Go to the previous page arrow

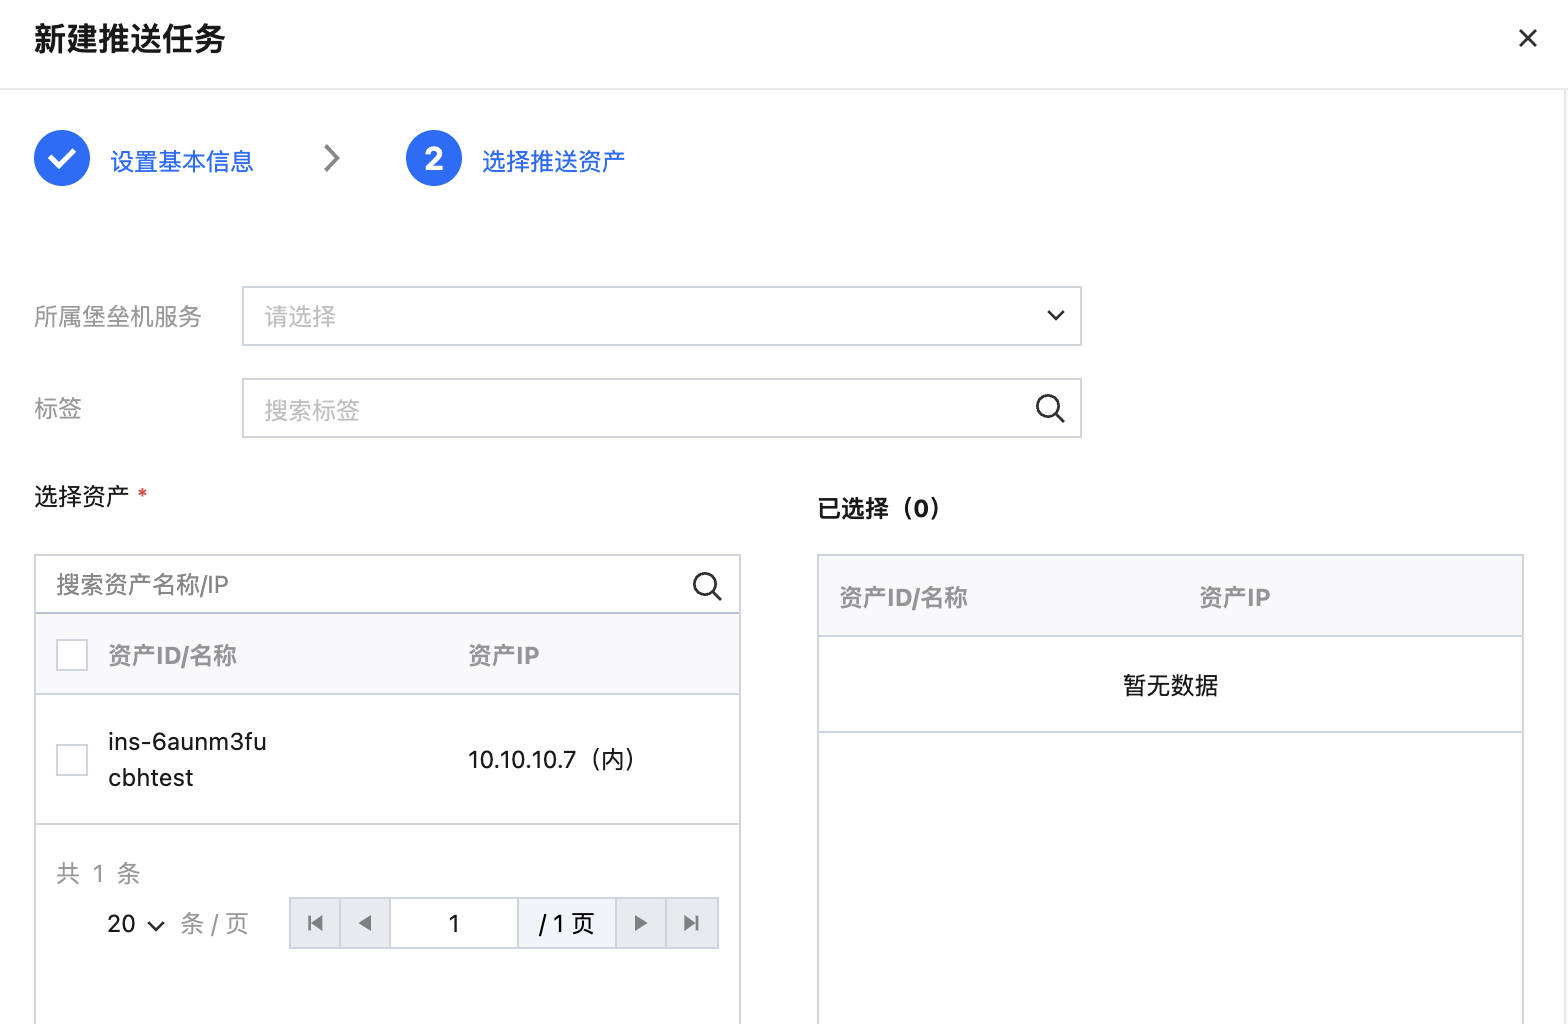coord(365,923)
